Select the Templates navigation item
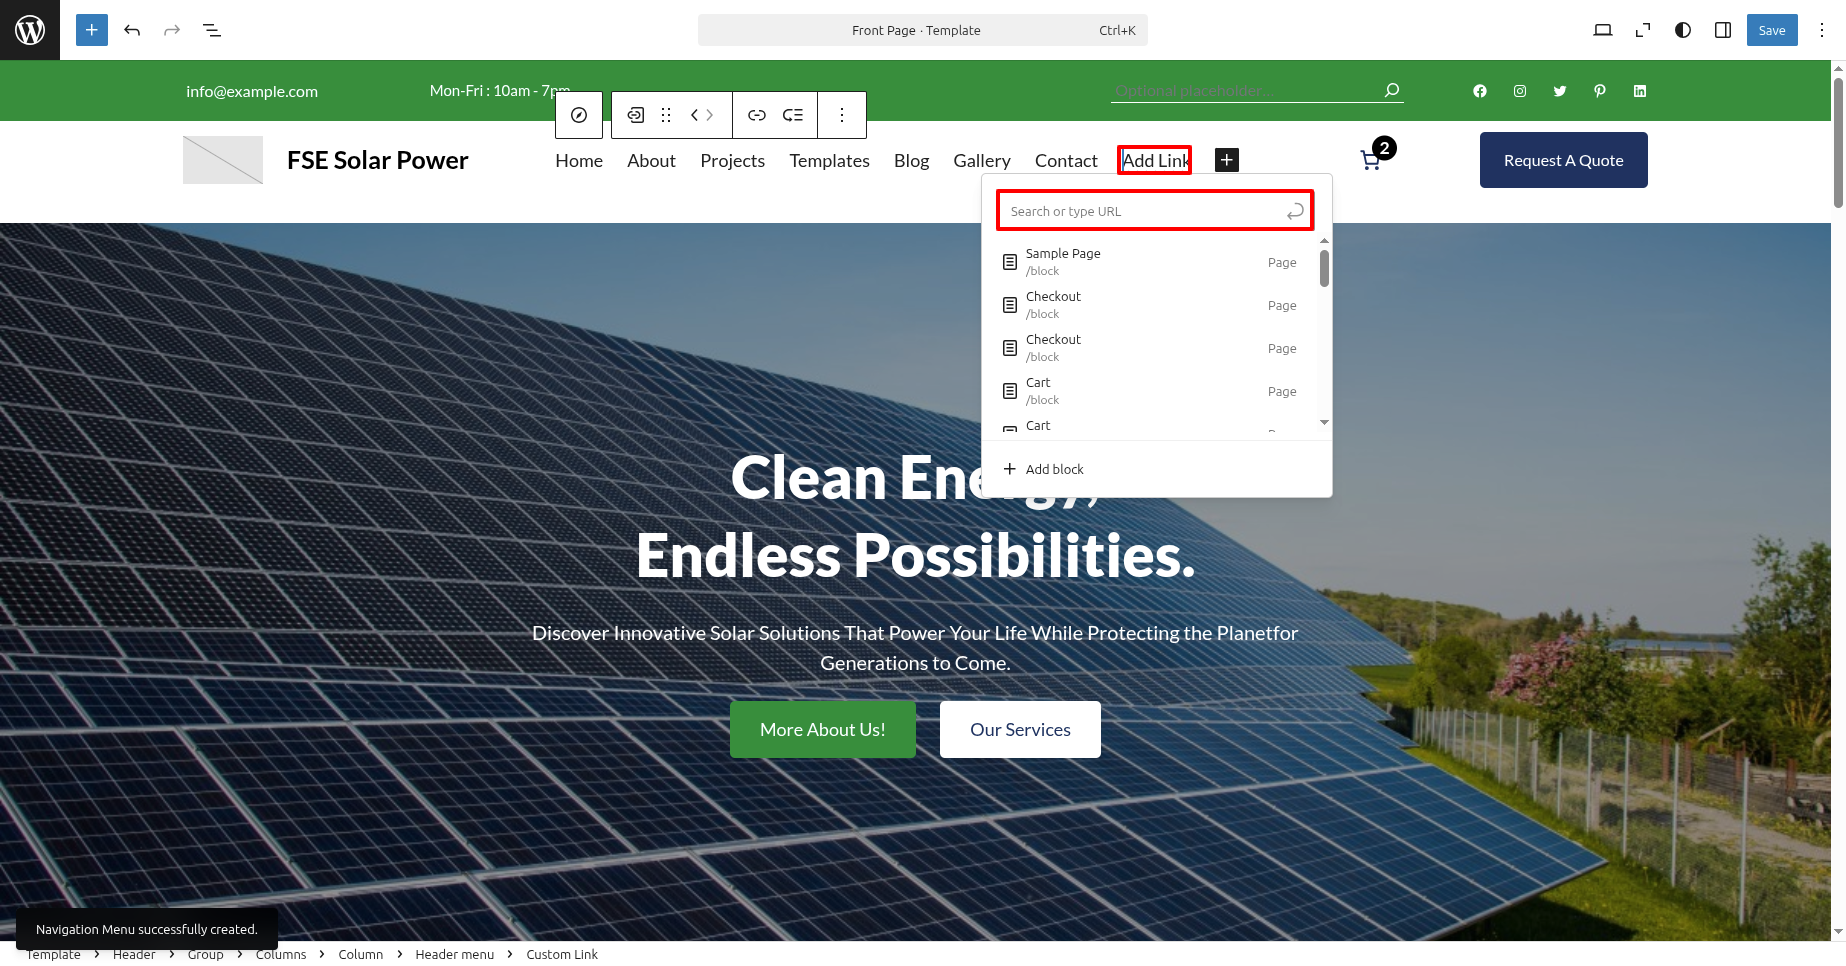 pyautogui.click(x=830, y=161)
